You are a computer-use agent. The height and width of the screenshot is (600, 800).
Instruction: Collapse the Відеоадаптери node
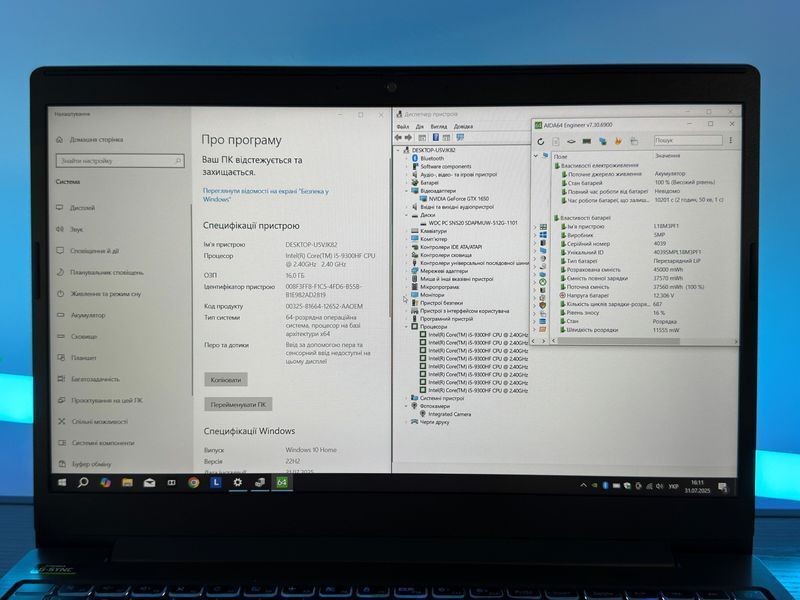point(407,190)
